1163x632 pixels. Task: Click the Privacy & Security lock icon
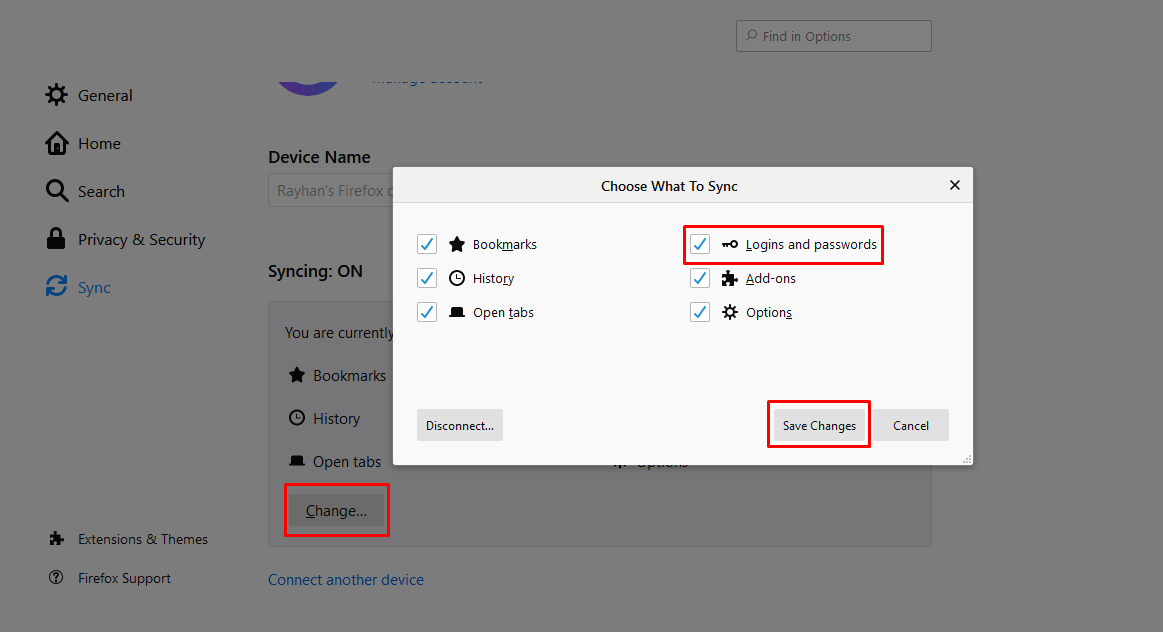57,239
